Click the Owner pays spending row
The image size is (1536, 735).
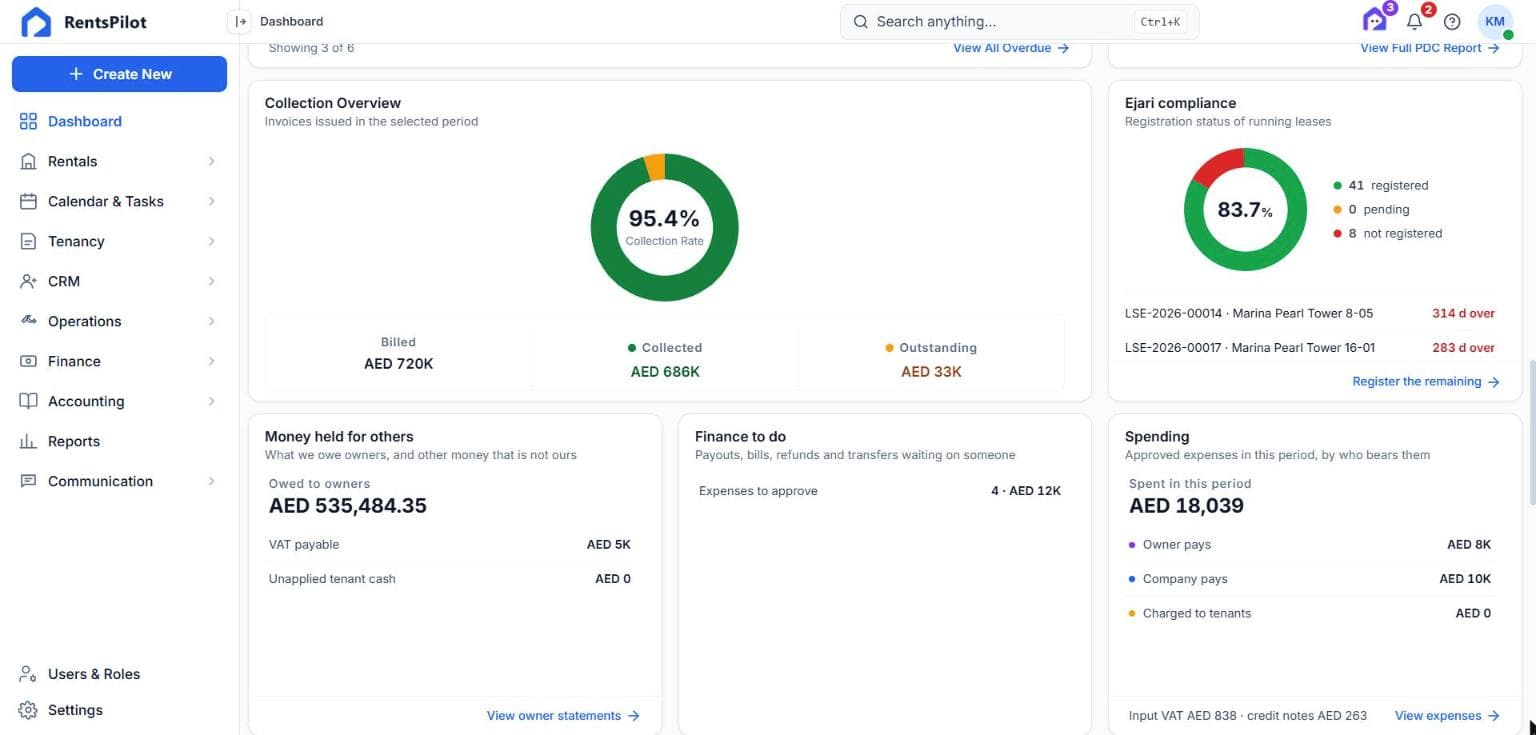(x=1309, y=545)
